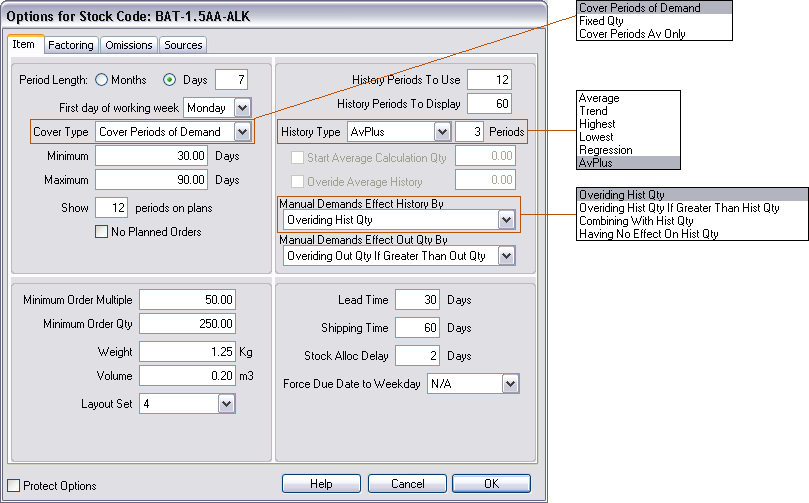Expand Manual Demands Effect History By dropdown

coord(507,220)
